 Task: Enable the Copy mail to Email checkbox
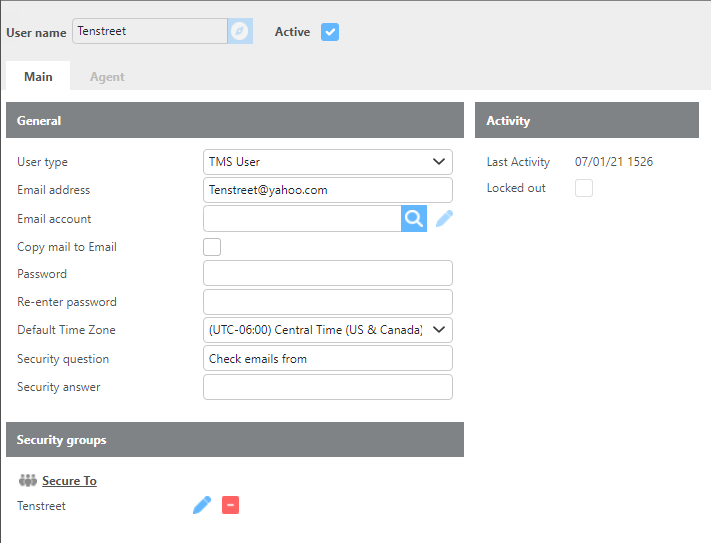[212, 247]
